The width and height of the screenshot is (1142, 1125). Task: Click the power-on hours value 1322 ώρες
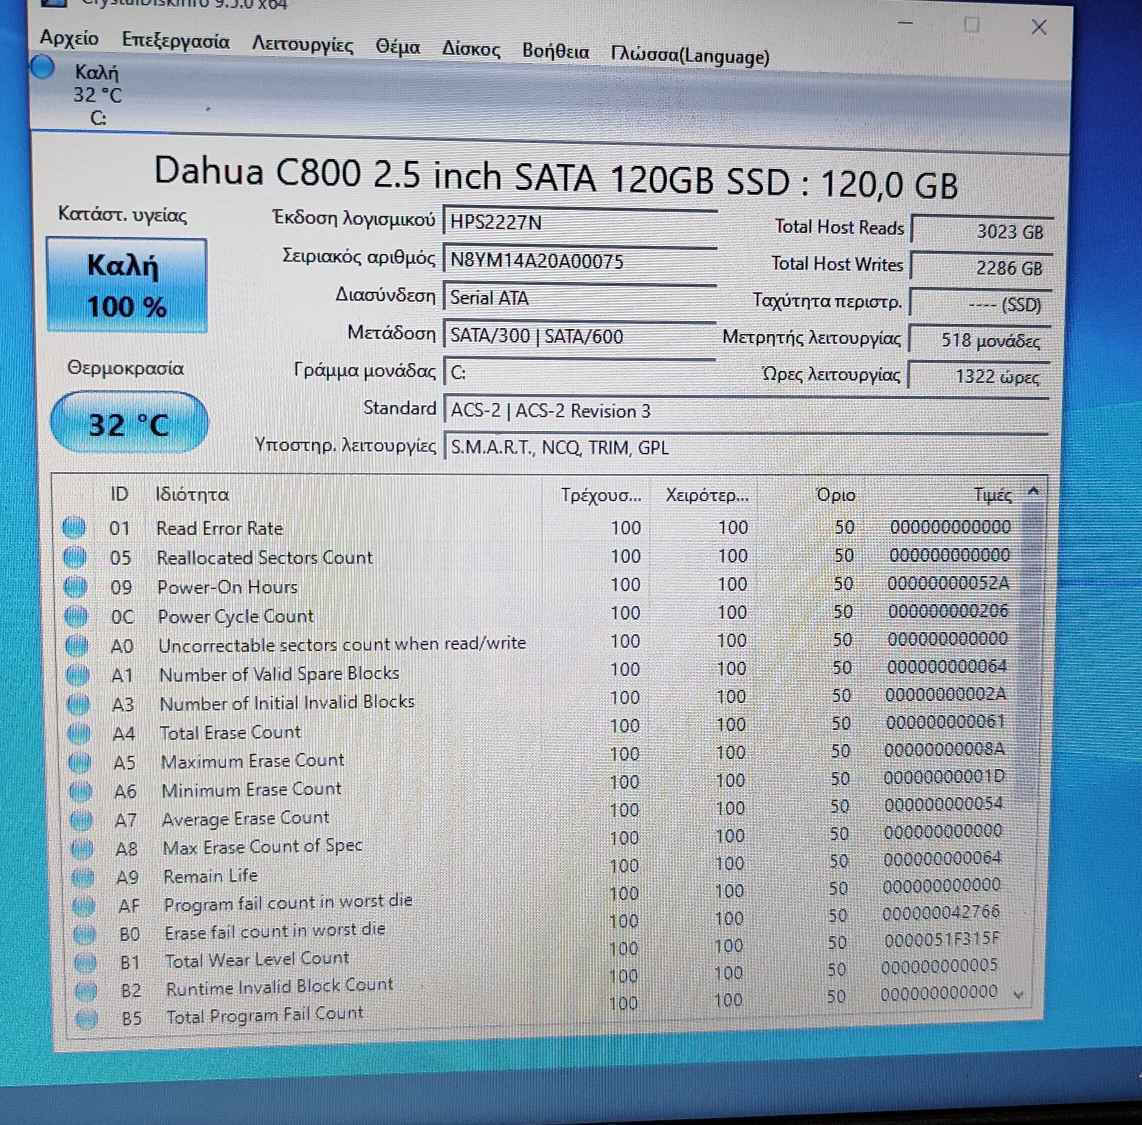click(980, 376)
